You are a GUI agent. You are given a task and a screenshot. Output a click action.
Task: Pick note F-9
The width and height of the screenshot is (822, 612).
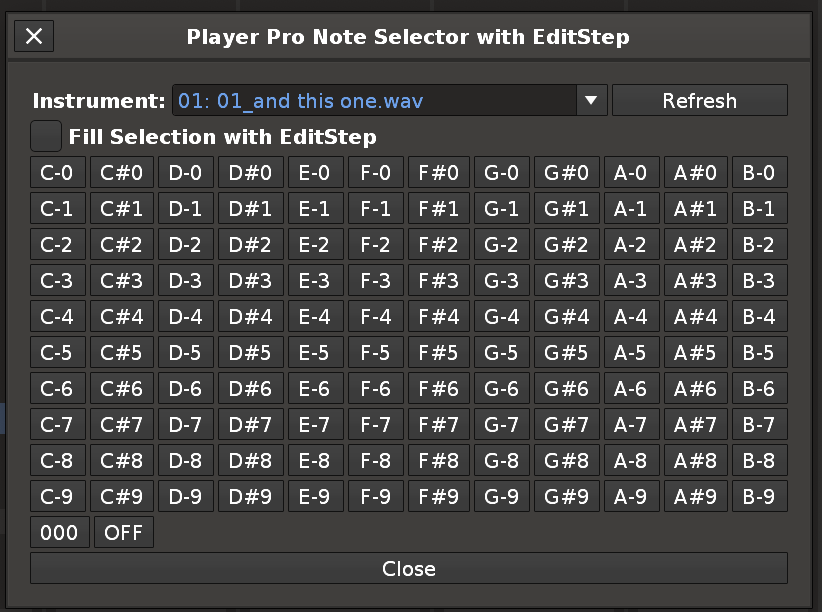pyautogui.click(x=375, y=497)
